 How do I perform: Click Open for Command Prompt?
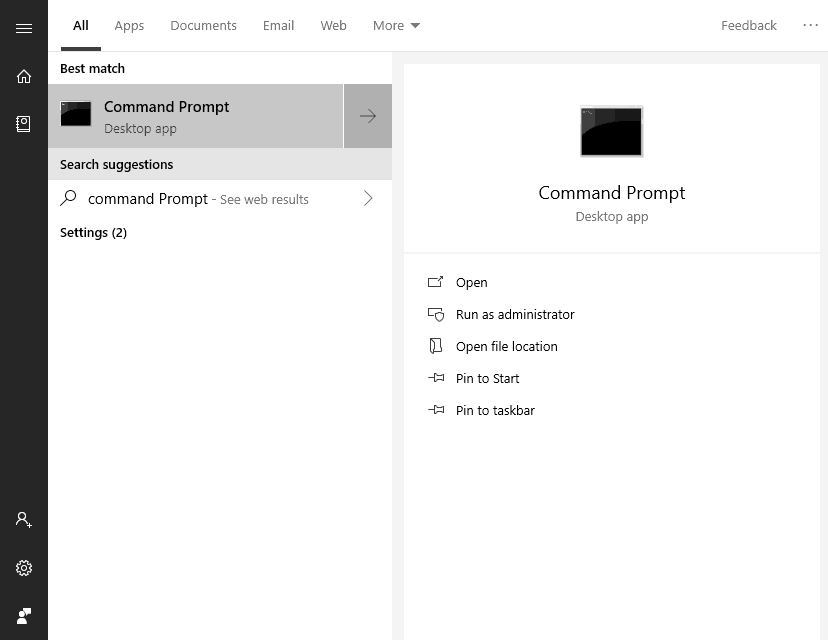point(472,283)
